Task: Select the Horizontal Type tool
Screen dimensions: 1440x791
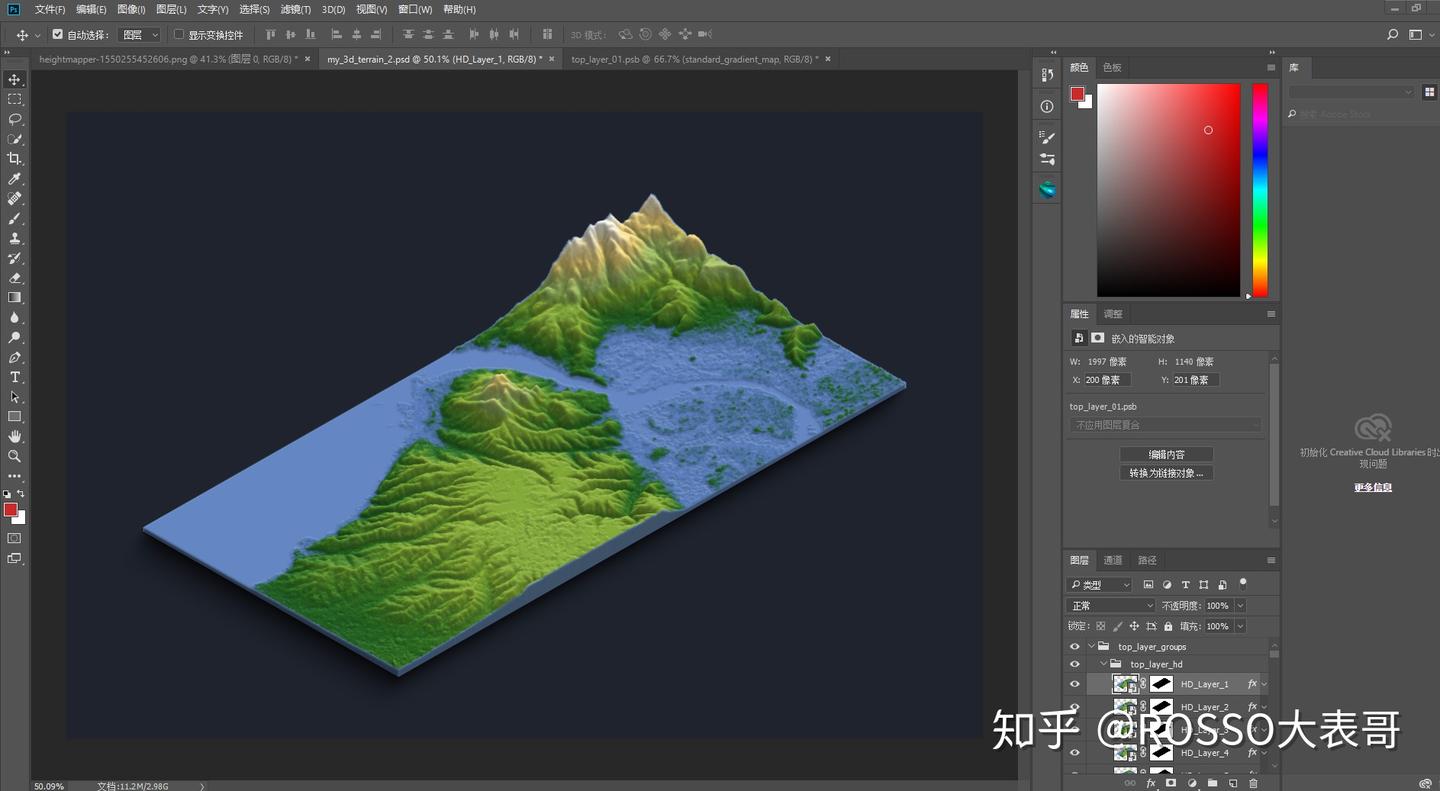Action: pyautogui.click(x=15, y=376)
